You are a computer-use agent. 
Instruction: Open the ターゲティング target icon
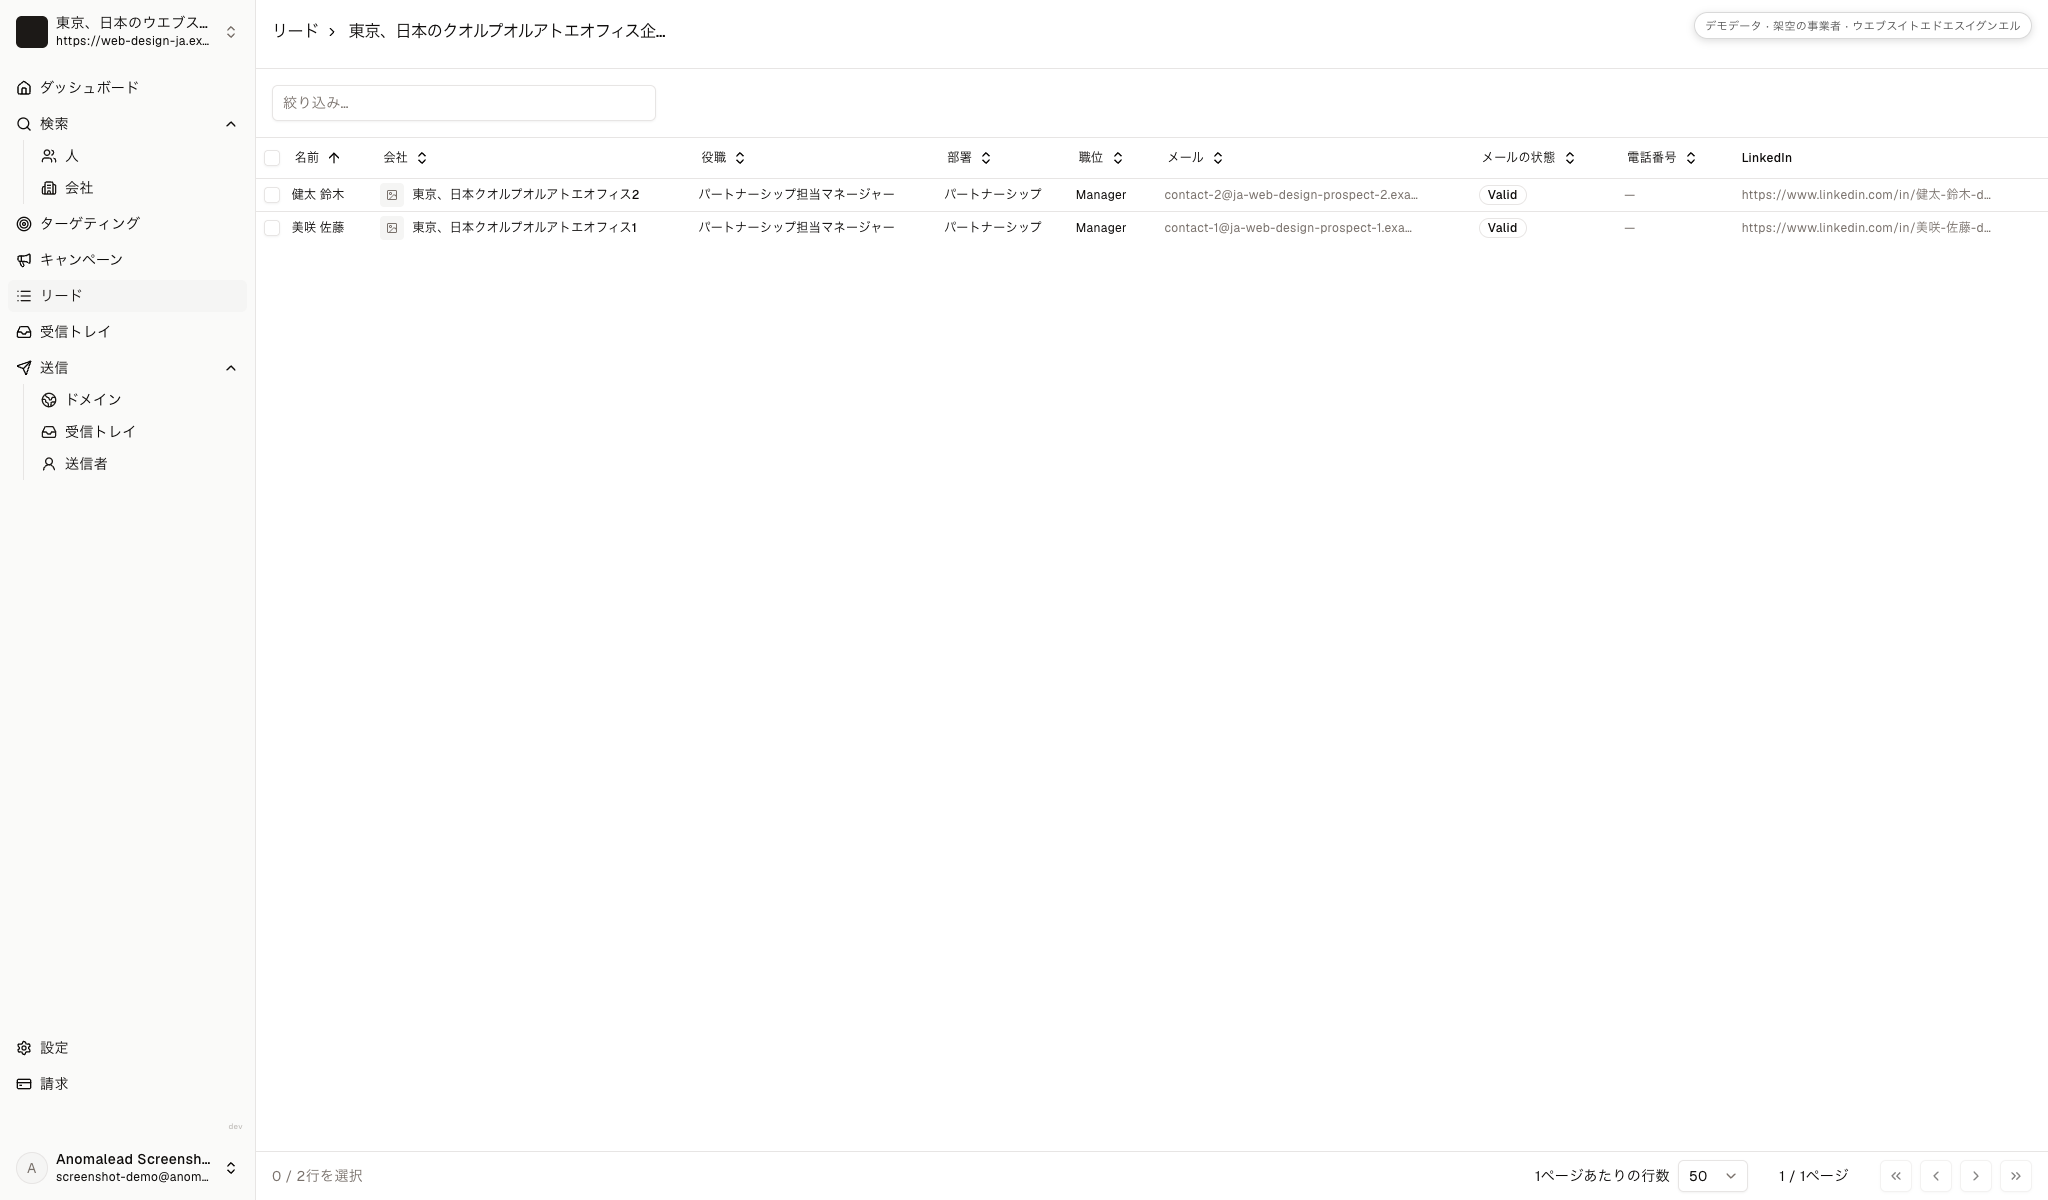click(x=24, y=224)
